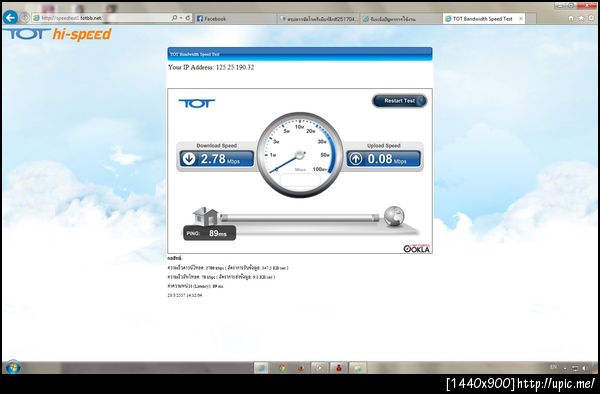The width and height of the screenshot is (600, 394).
Task: Click the upload arrow icon beside 0.08 Mbps
Action: (x=355, y=158)
